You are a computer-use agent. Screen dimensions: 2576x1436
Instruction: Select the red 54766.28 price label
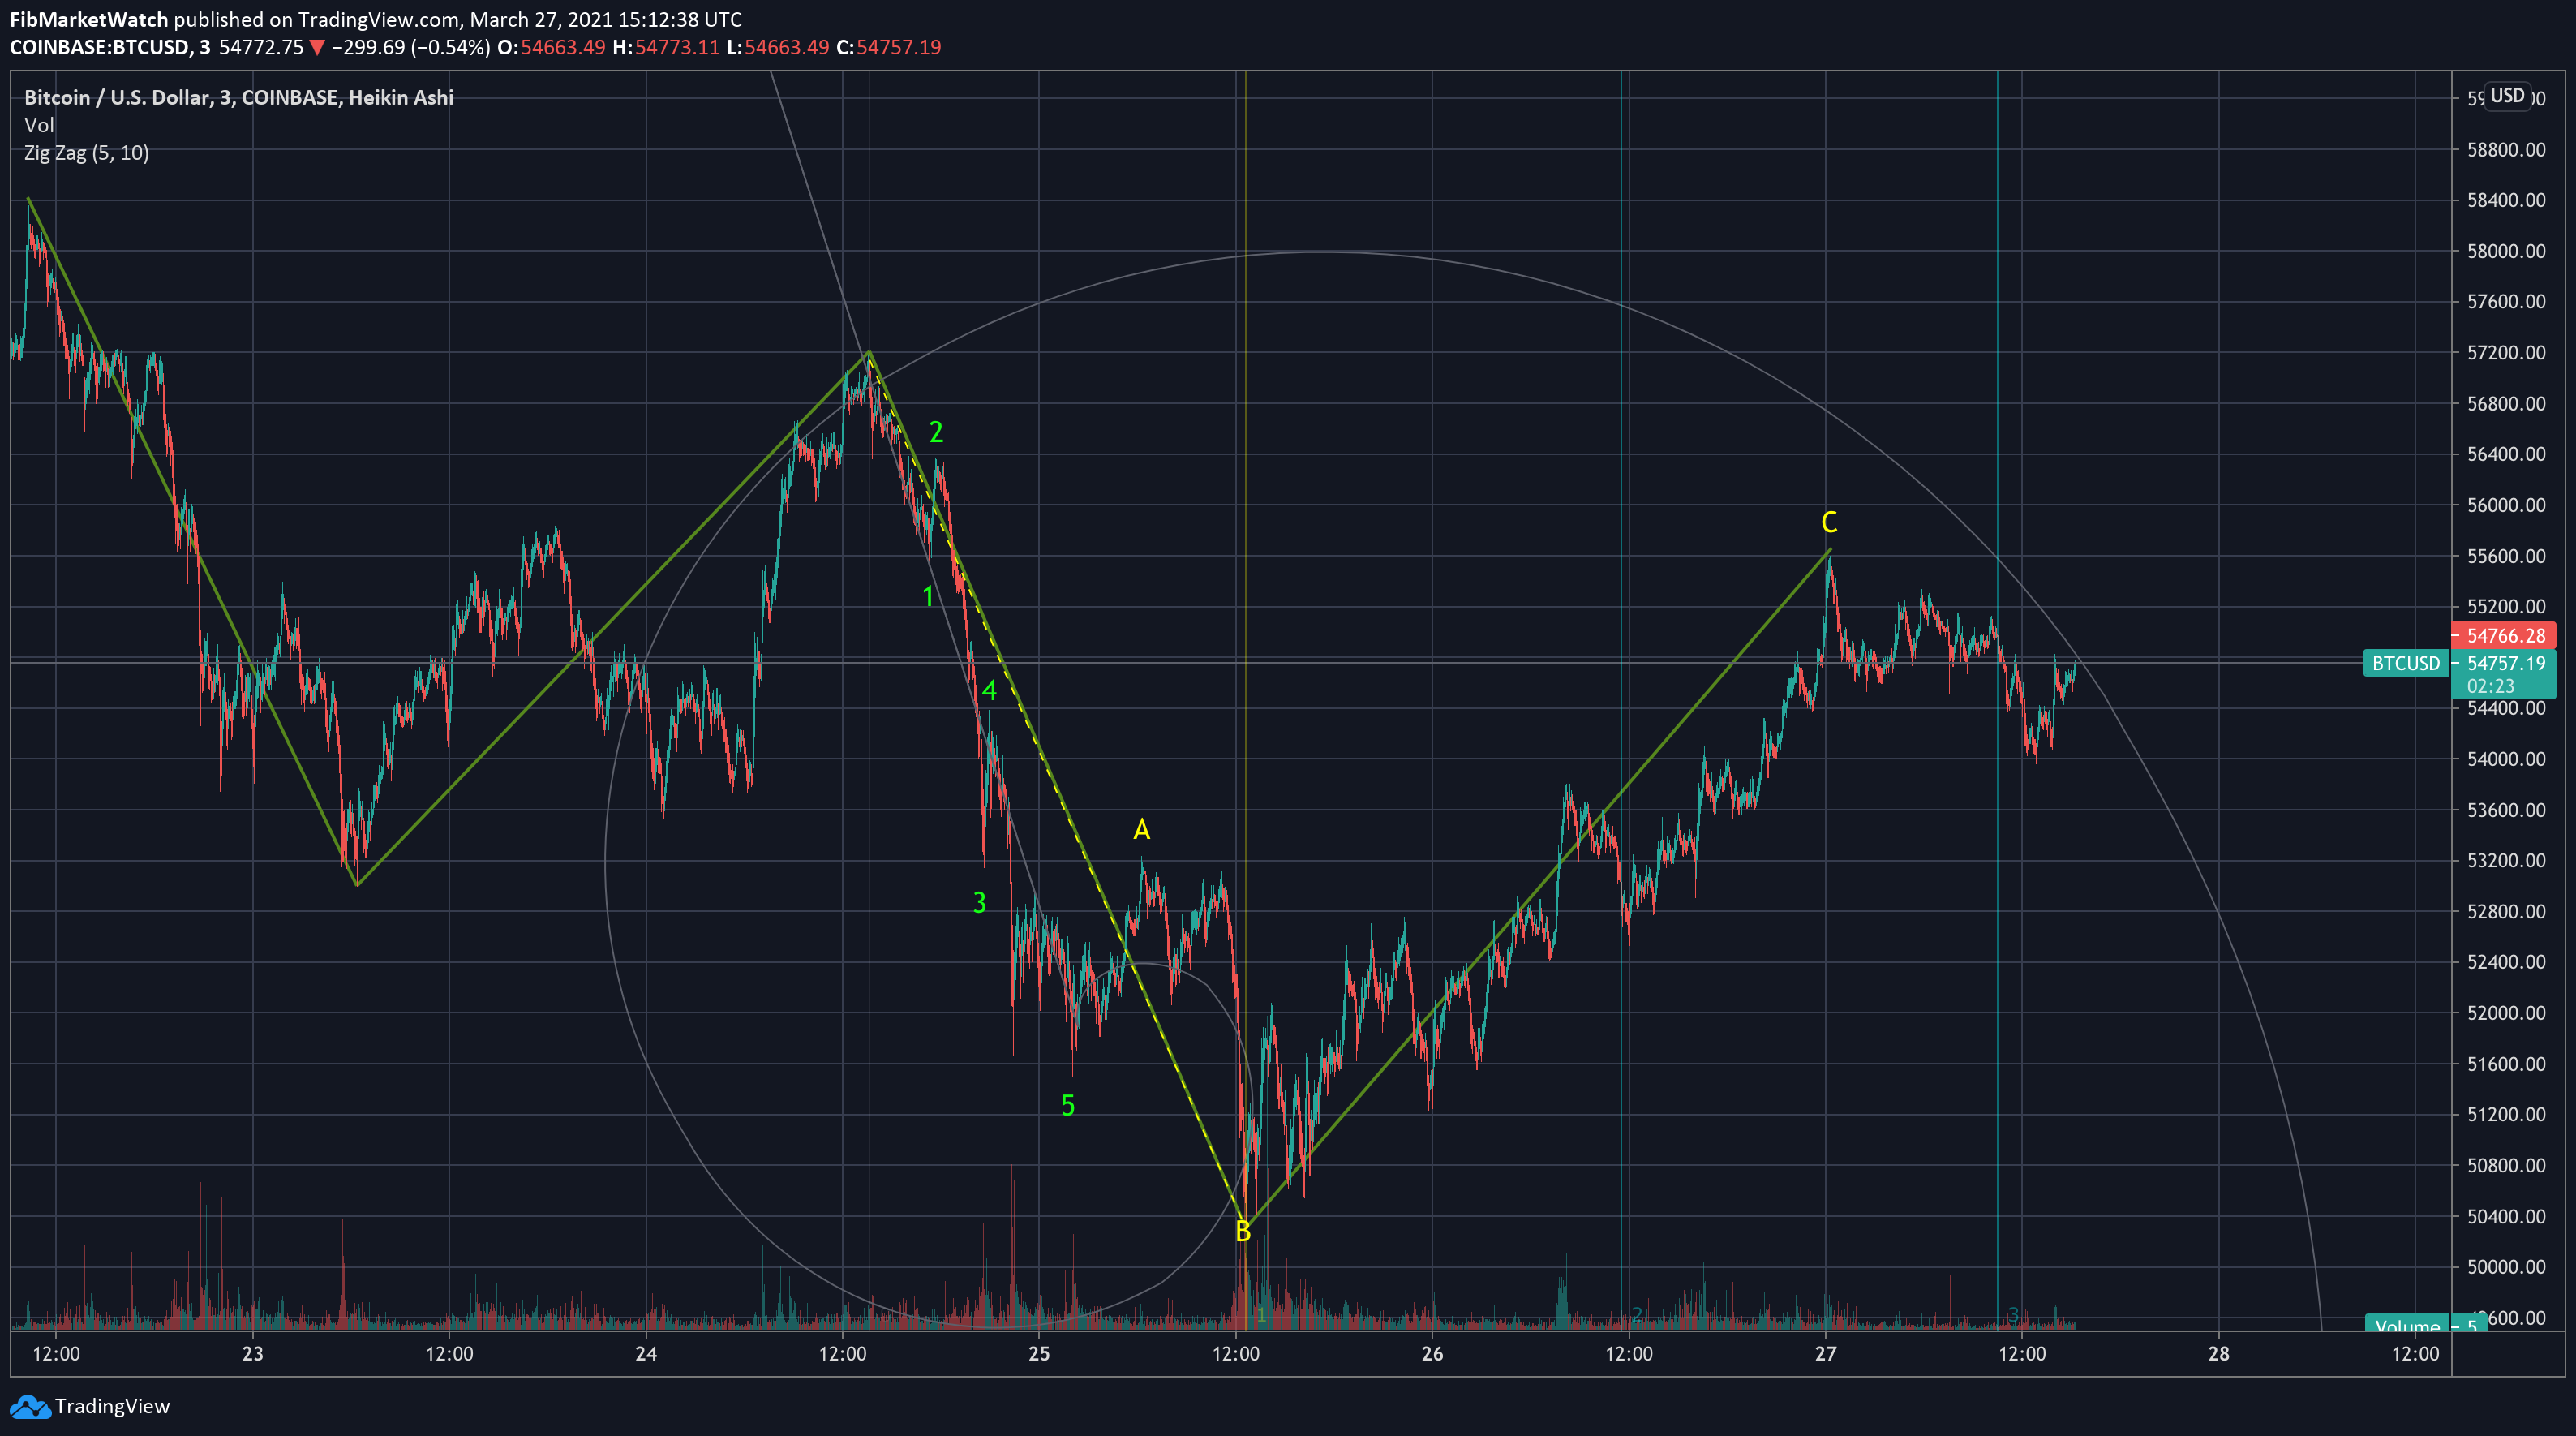(x=2504, y=636)
